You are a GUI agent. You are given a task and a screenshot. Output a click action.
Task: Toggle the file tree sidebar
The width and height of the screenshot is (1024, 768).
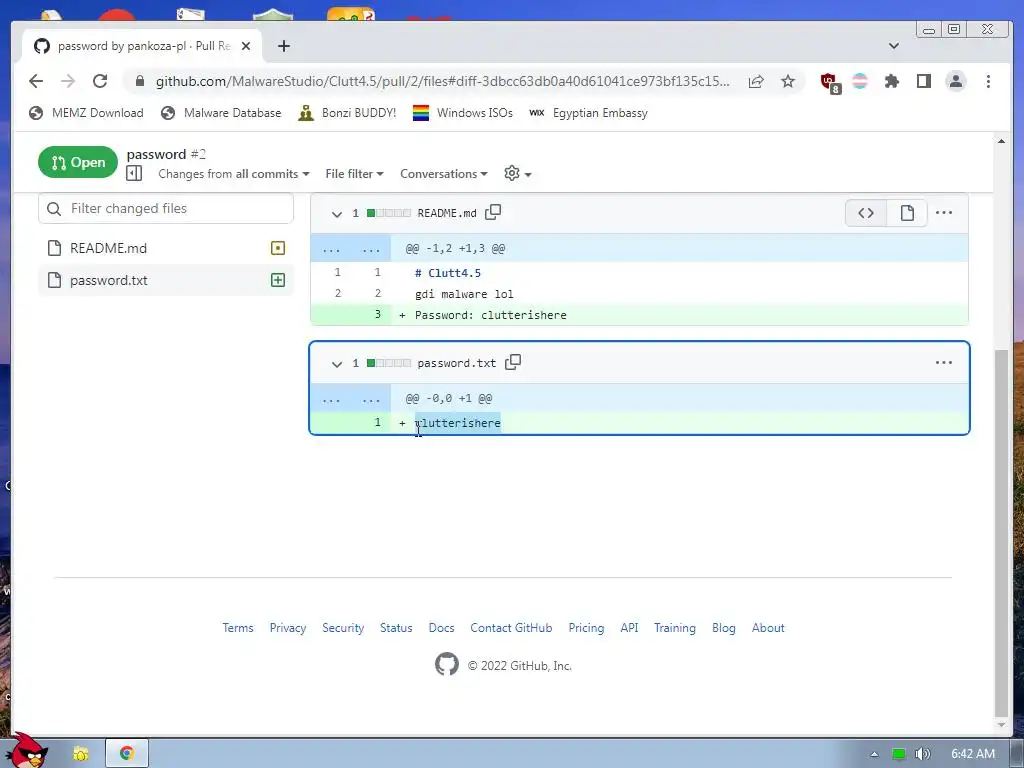point(134,173)
